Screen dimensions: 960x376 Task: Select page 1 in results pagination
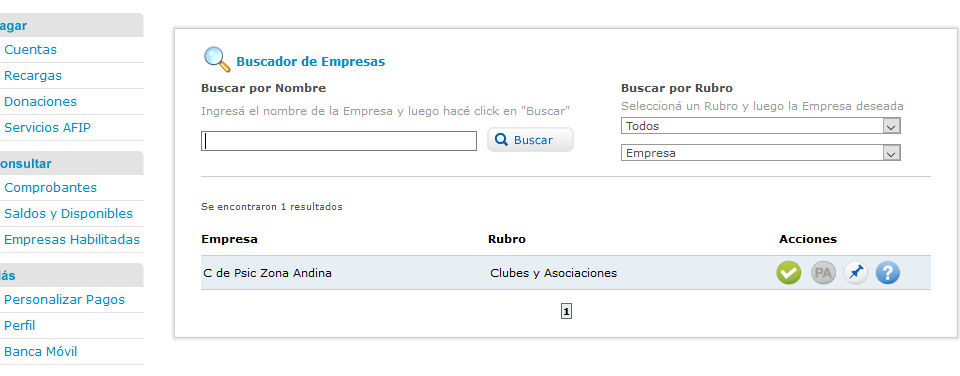(x=566, y=312)
